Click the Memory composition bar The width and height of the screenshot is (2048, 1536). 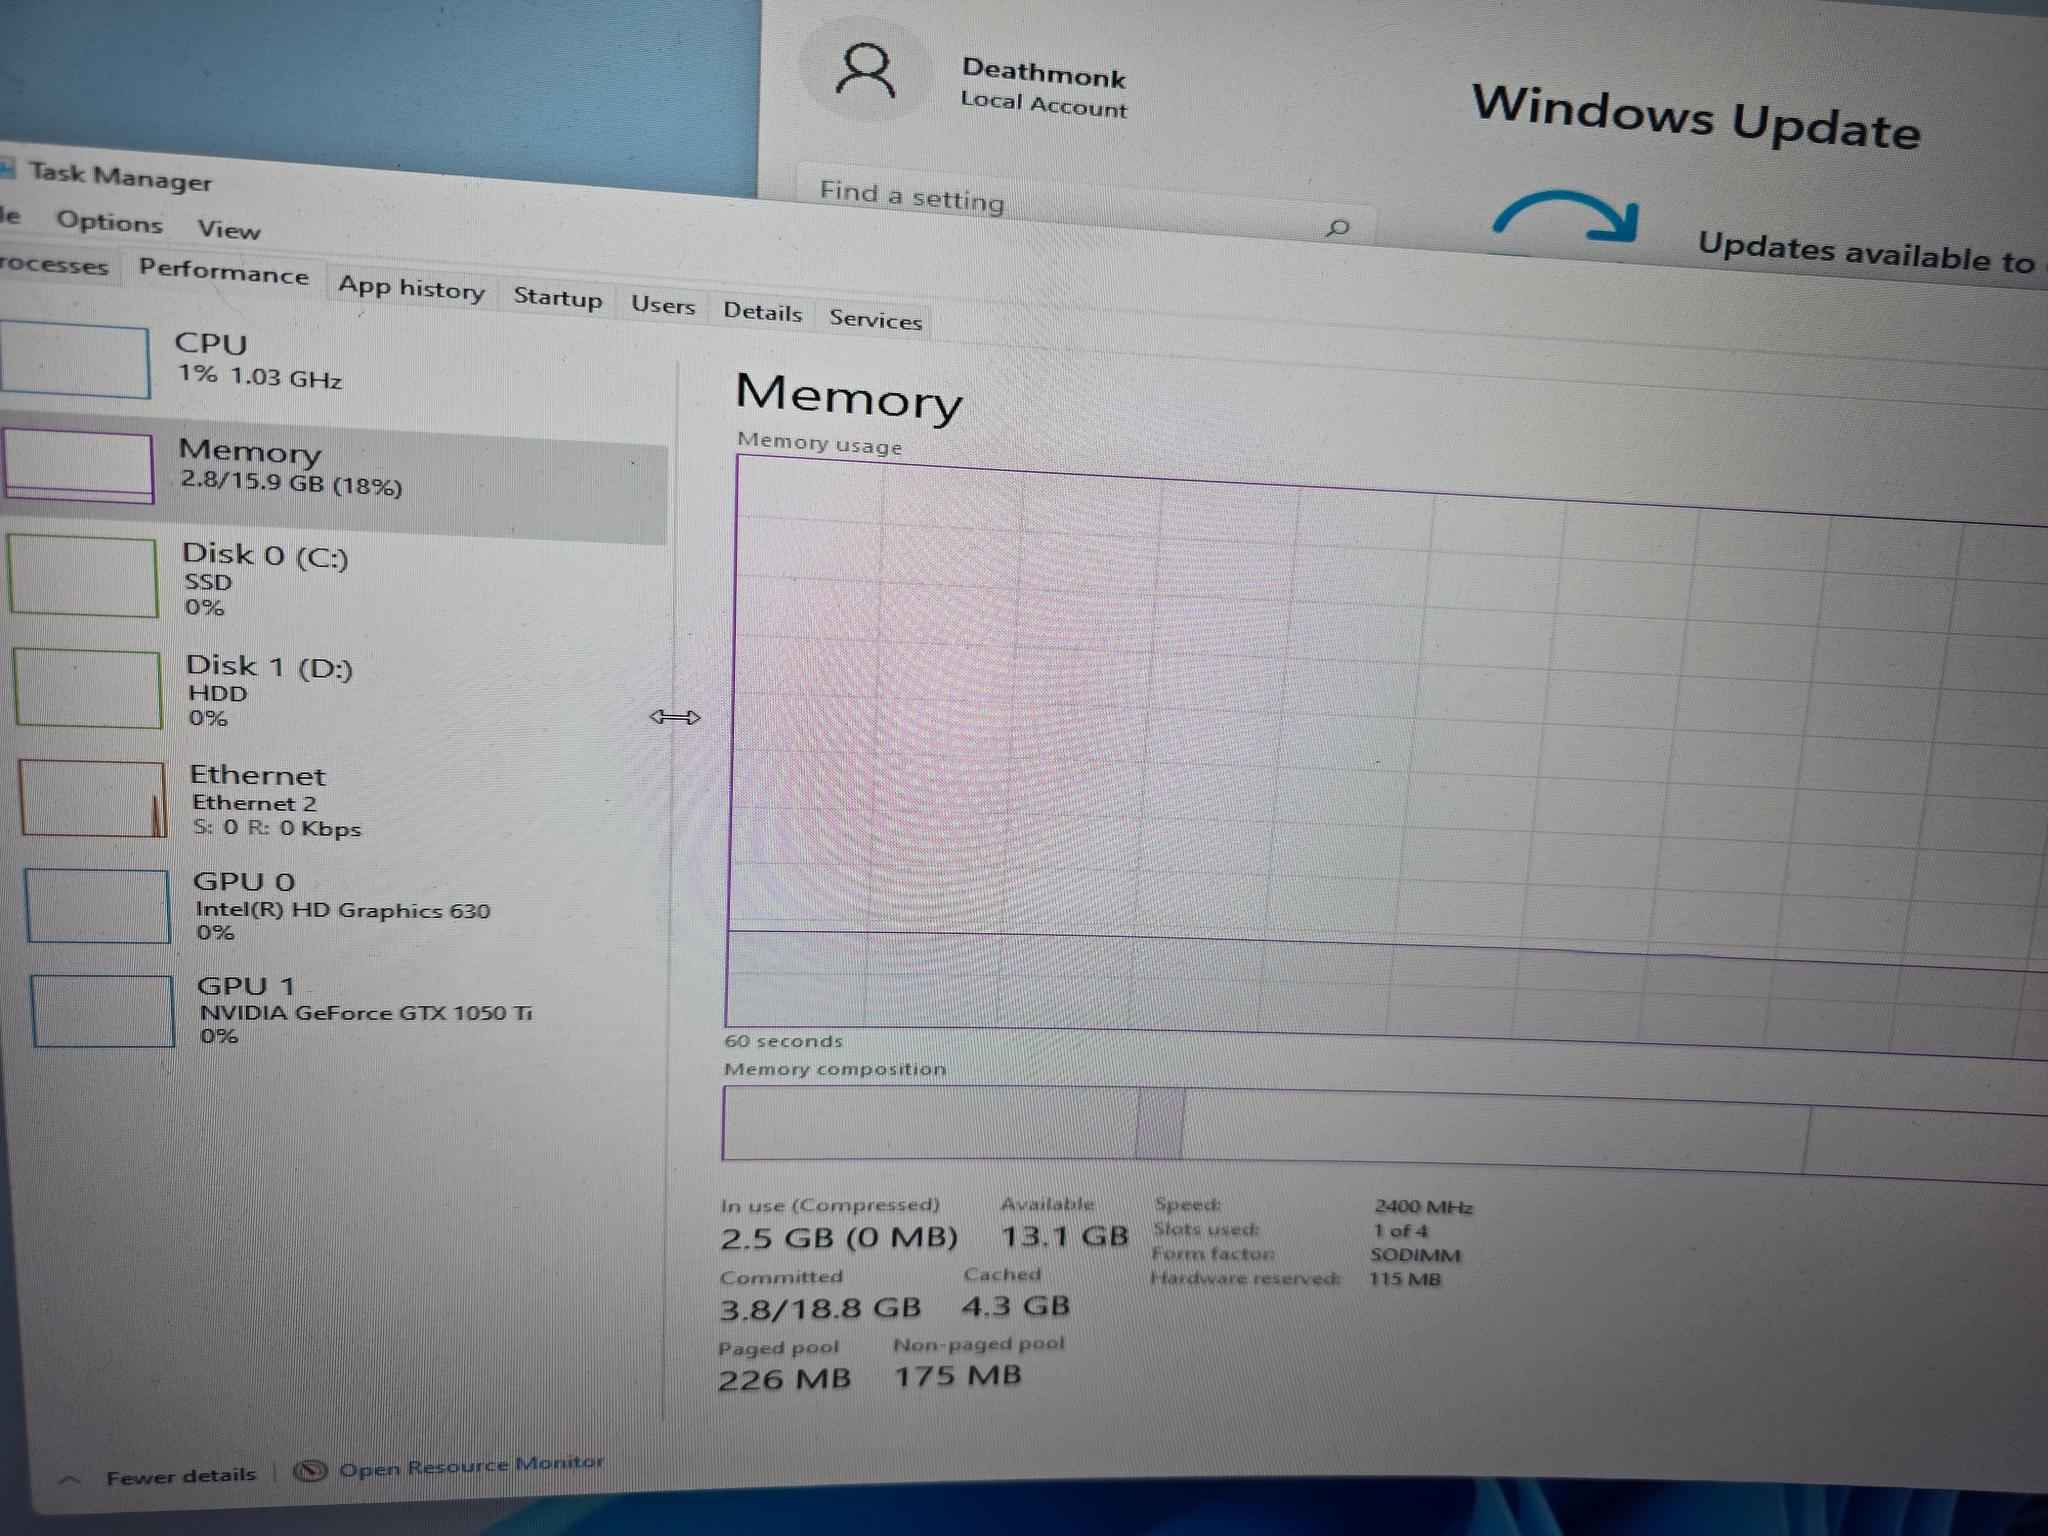[x=1385, y=1133]
